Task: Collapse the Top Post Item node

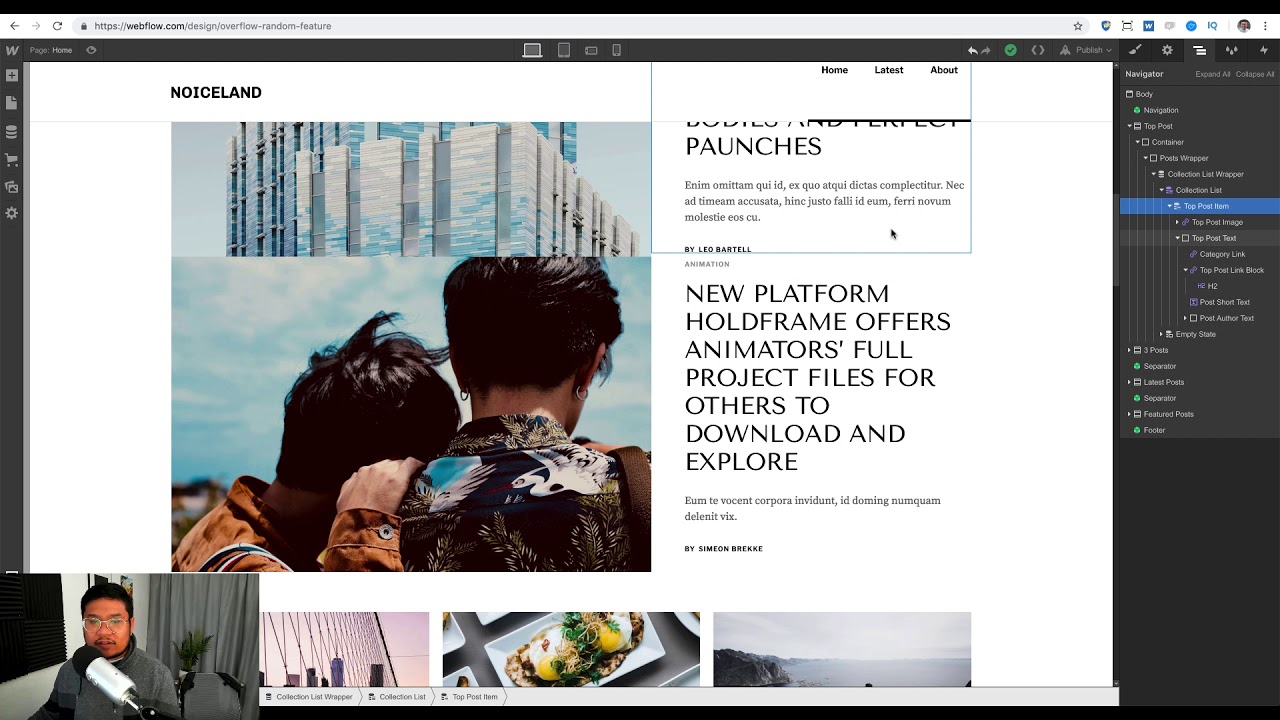Action: tap(1169, 206)
